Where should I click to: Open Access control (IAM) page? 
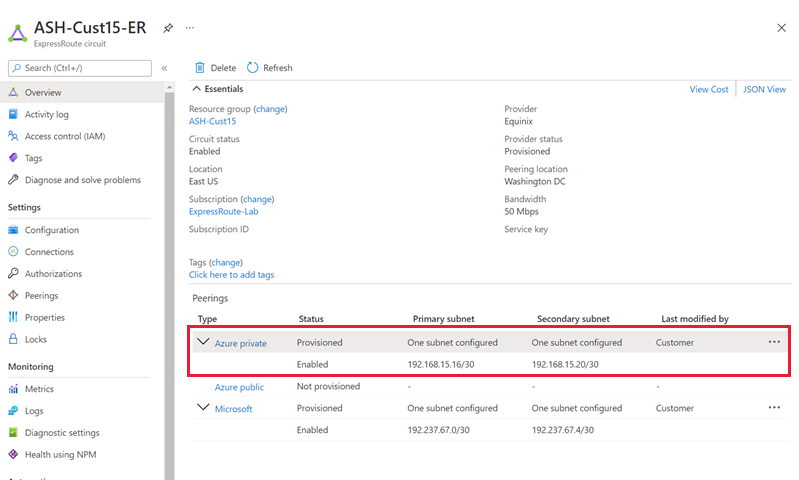pos(64,136)
